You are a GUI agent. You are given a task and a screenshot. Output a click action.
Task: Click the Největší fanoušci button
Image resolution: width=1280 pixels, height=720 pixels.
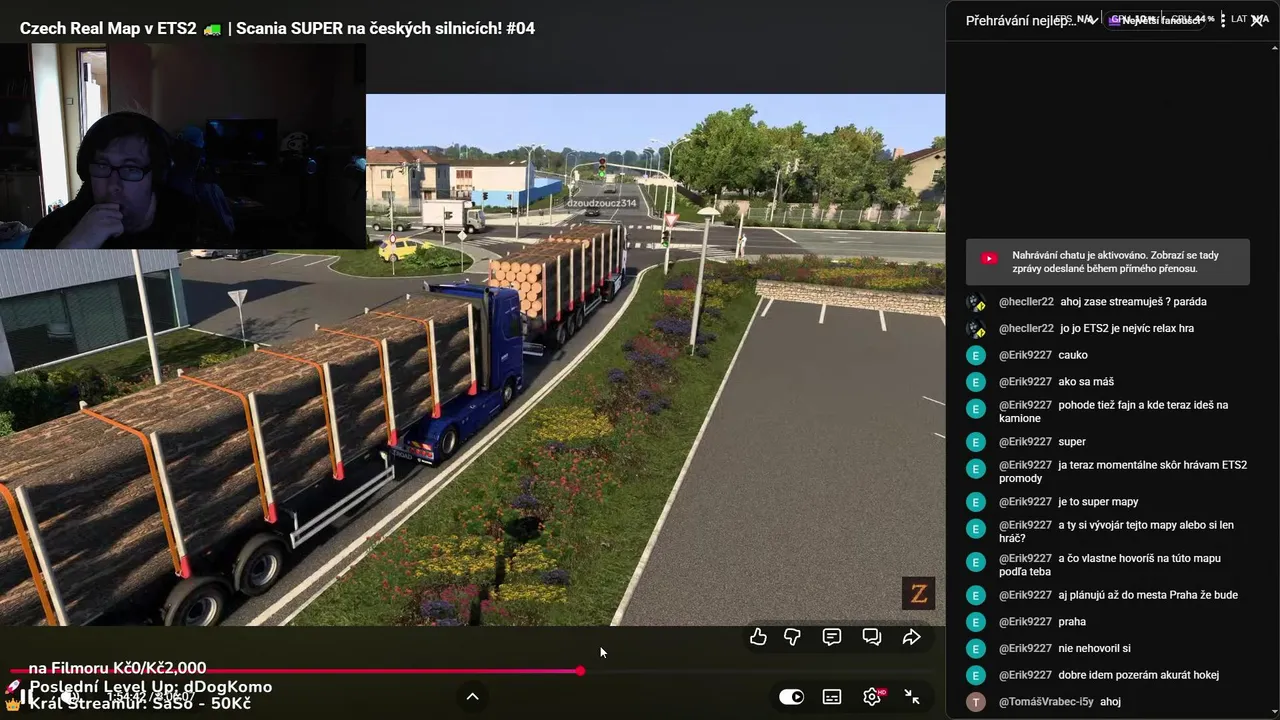pos(1153,20)
